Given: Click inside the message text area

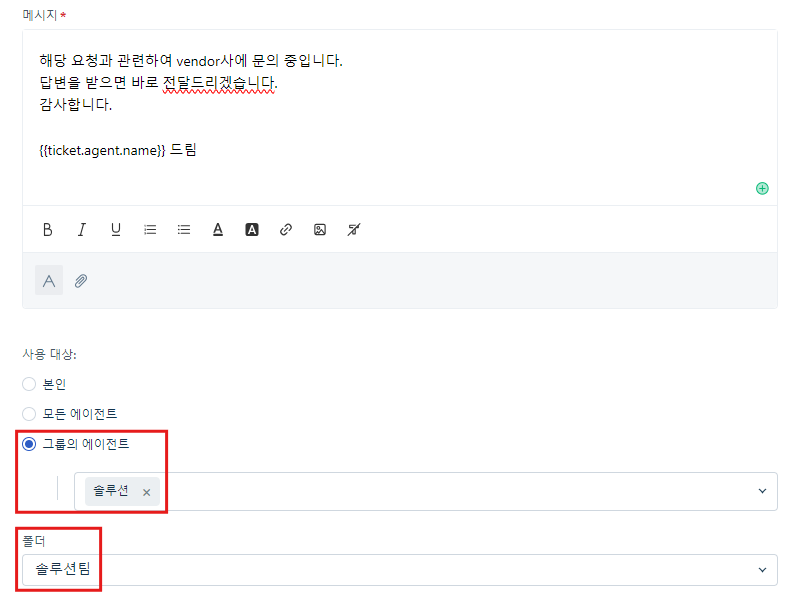Looking at the screenshot, I should coord(400,117).
